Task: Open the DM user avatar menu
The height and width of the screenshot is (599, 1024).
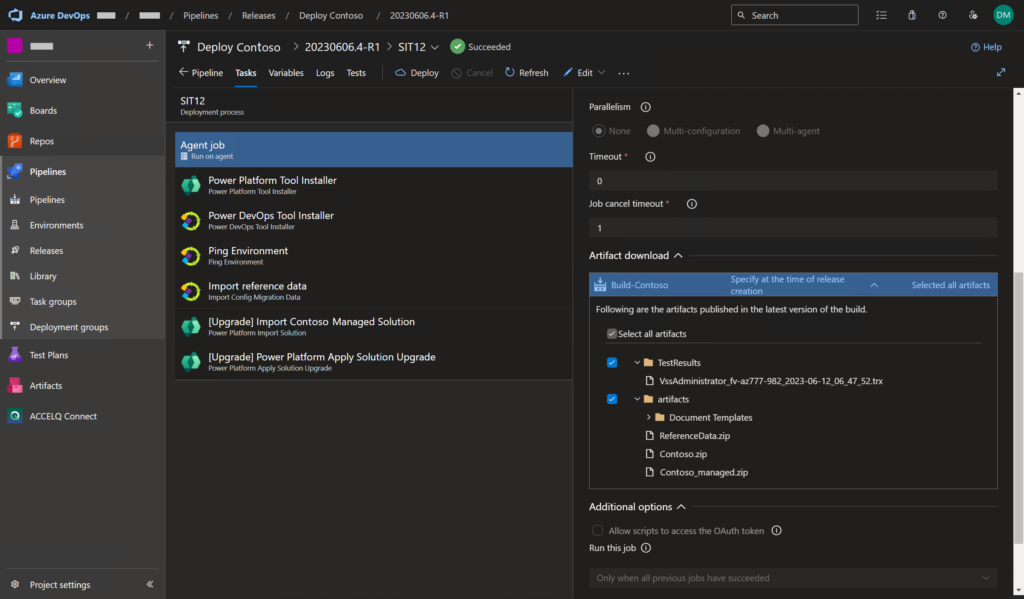Action: click(1002, 15)
